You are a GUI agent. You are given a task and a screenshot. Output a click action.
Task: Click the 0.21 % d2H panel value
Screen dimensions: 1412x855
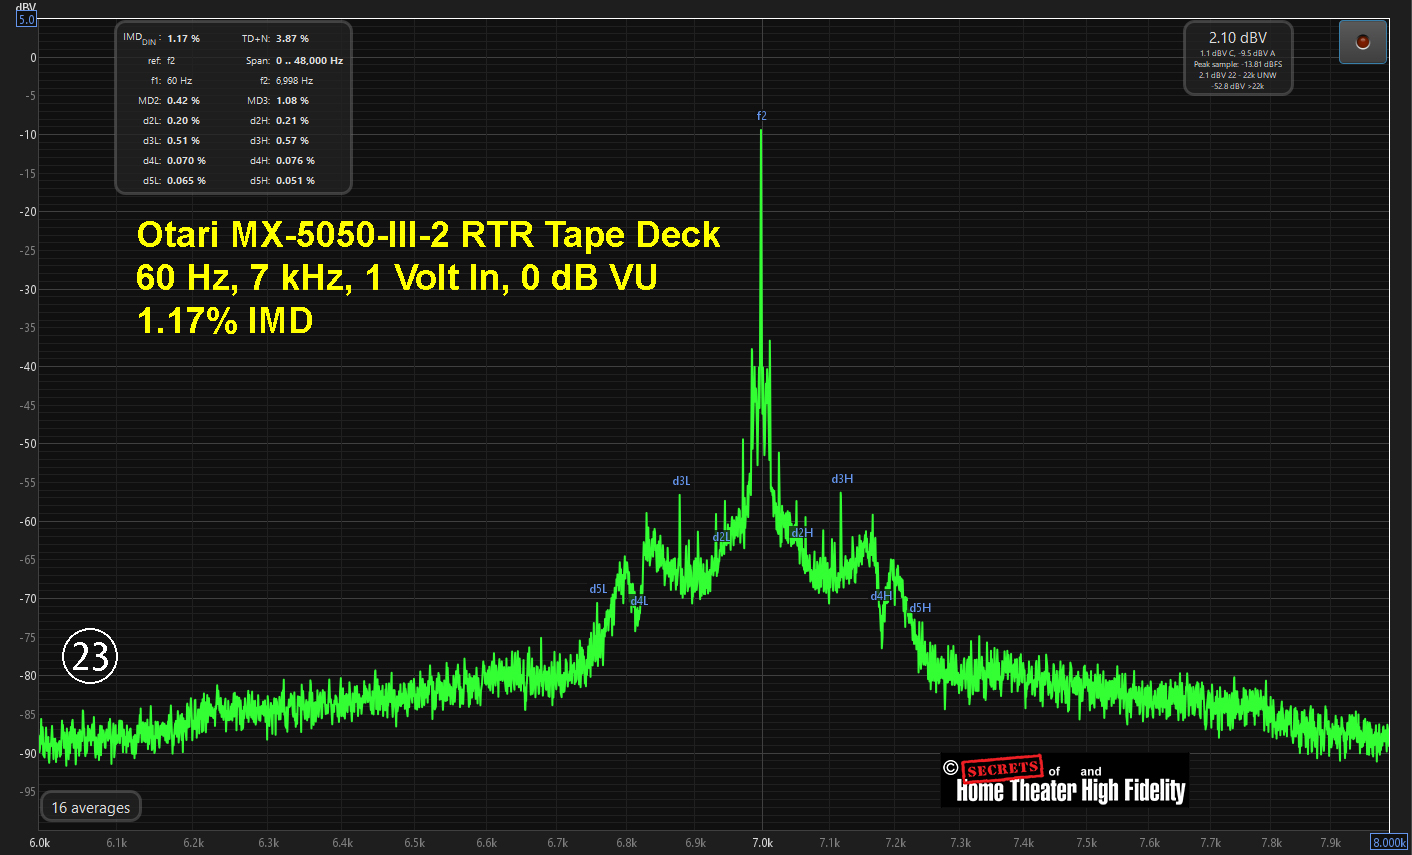pos(292,120)
